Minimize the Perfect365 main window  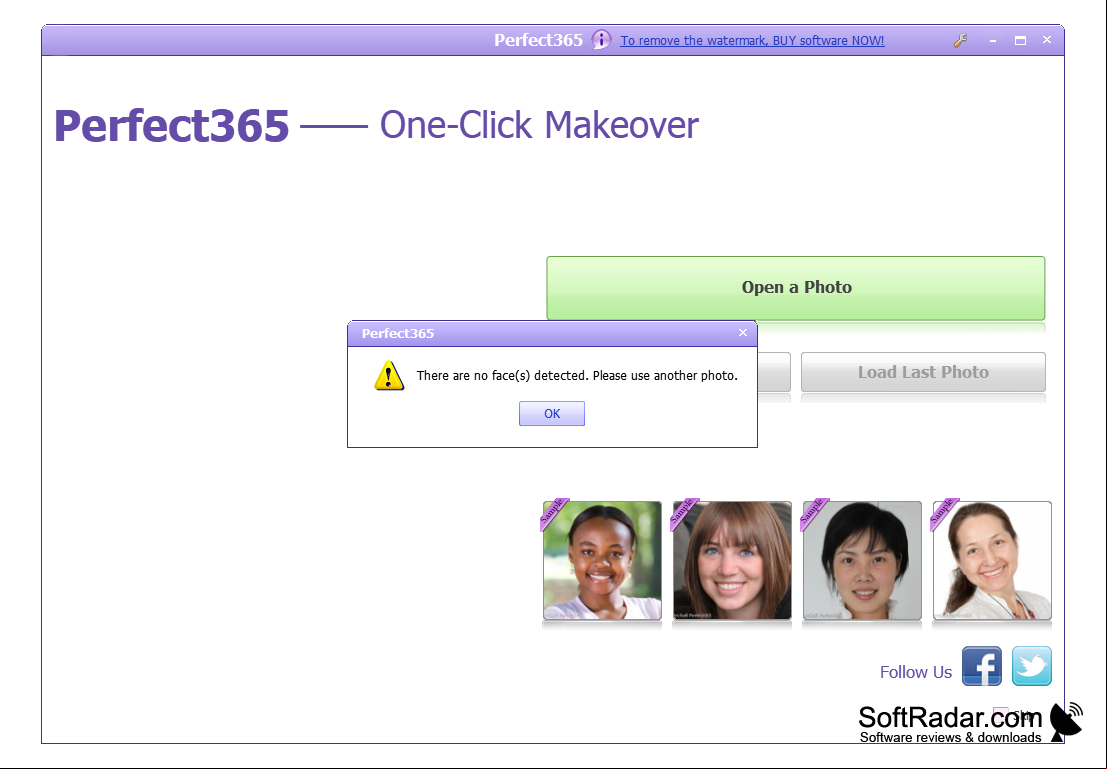[993, 40]
